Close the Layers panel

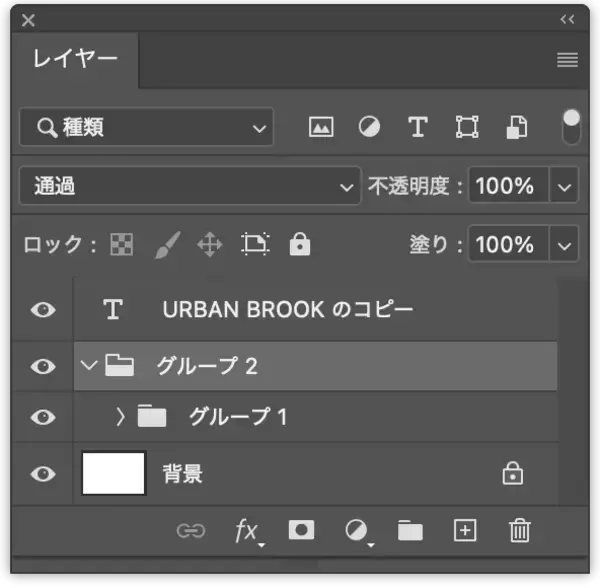click(28, 20)
